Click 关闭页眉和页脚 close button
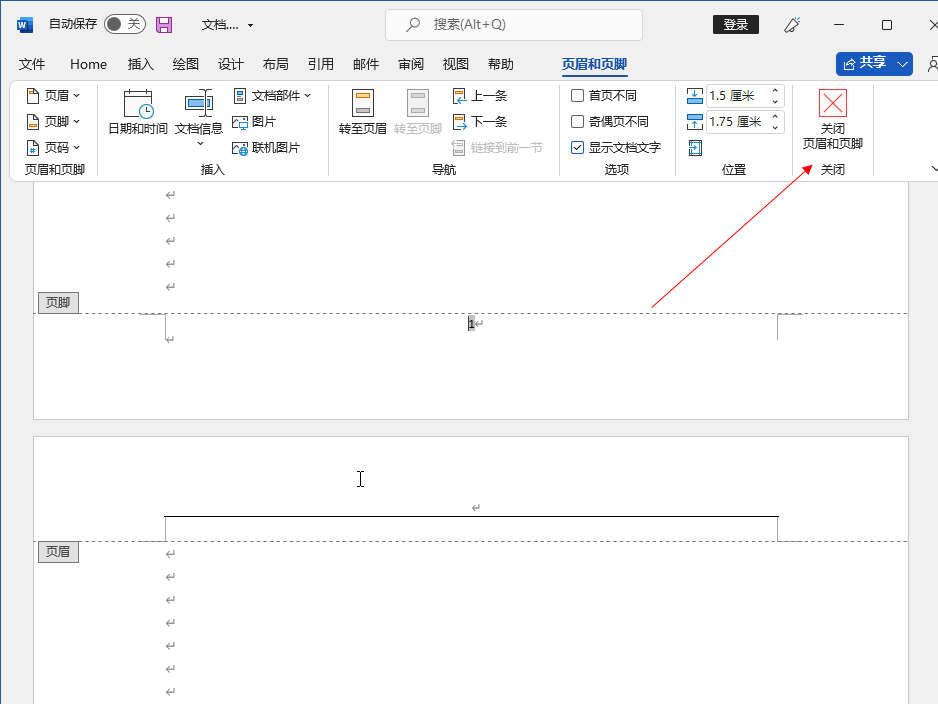The width and height of the screenshot is (938, 704). pos(832,119)
